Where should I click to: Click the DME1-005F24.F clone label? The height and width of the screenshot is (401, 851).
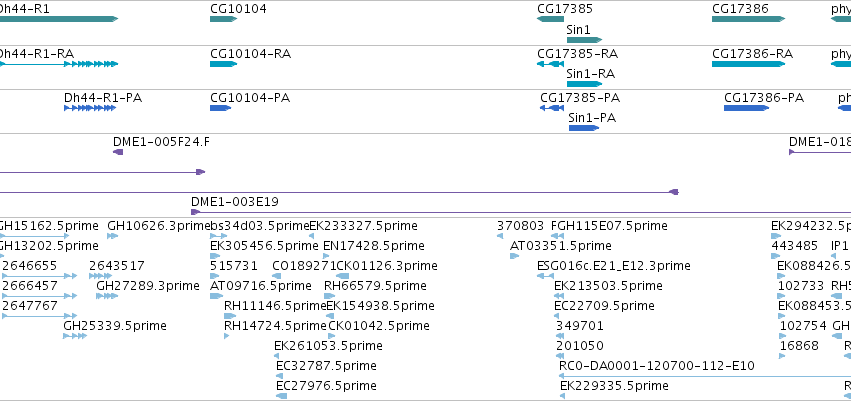click(161, 142)
